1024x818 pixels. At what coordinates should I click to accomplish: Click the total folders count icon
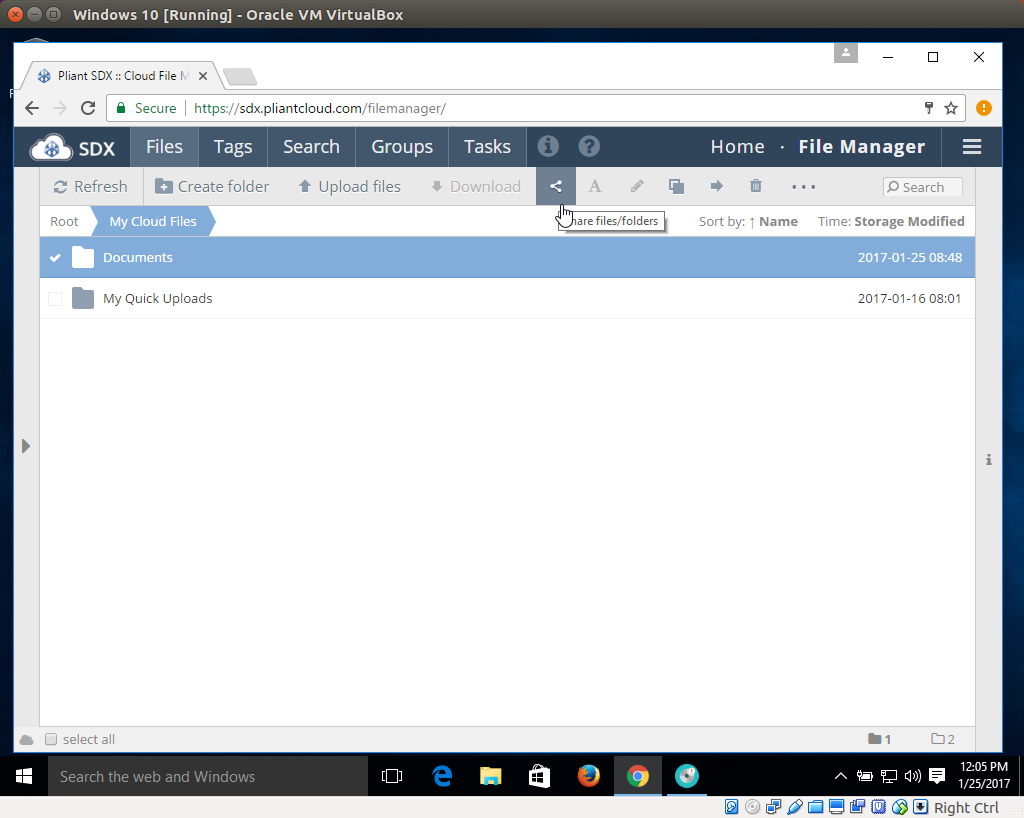tap(938, 739)
